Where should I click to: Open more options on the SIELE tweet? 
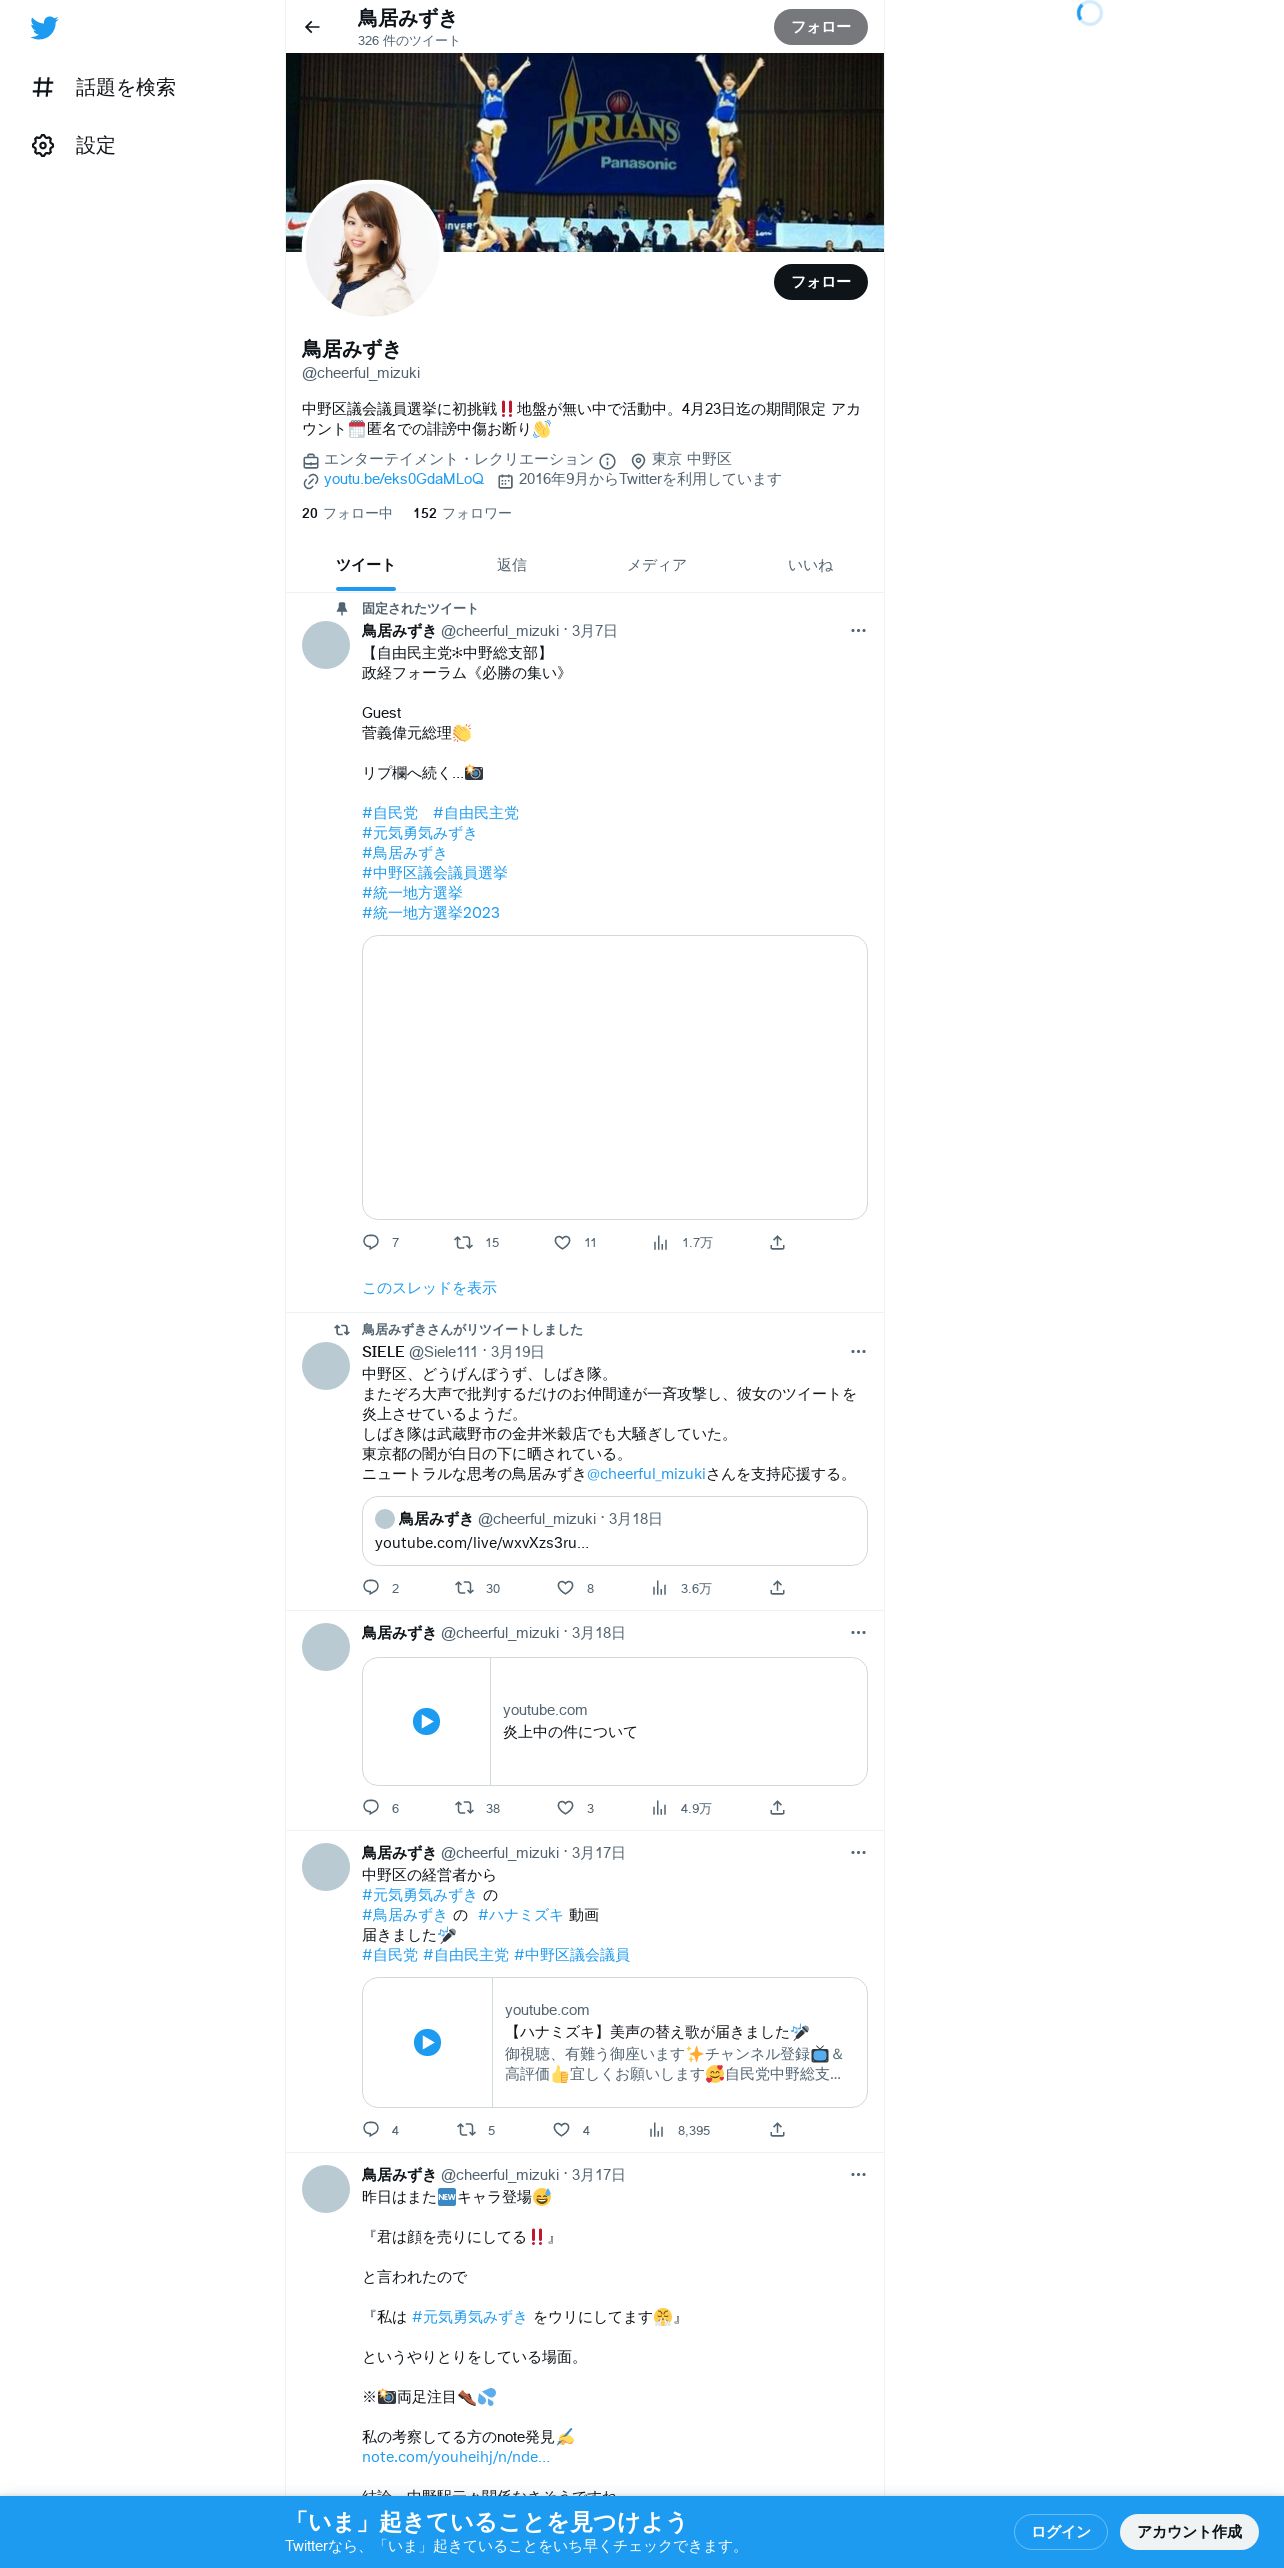click(x=858, y=1351)
